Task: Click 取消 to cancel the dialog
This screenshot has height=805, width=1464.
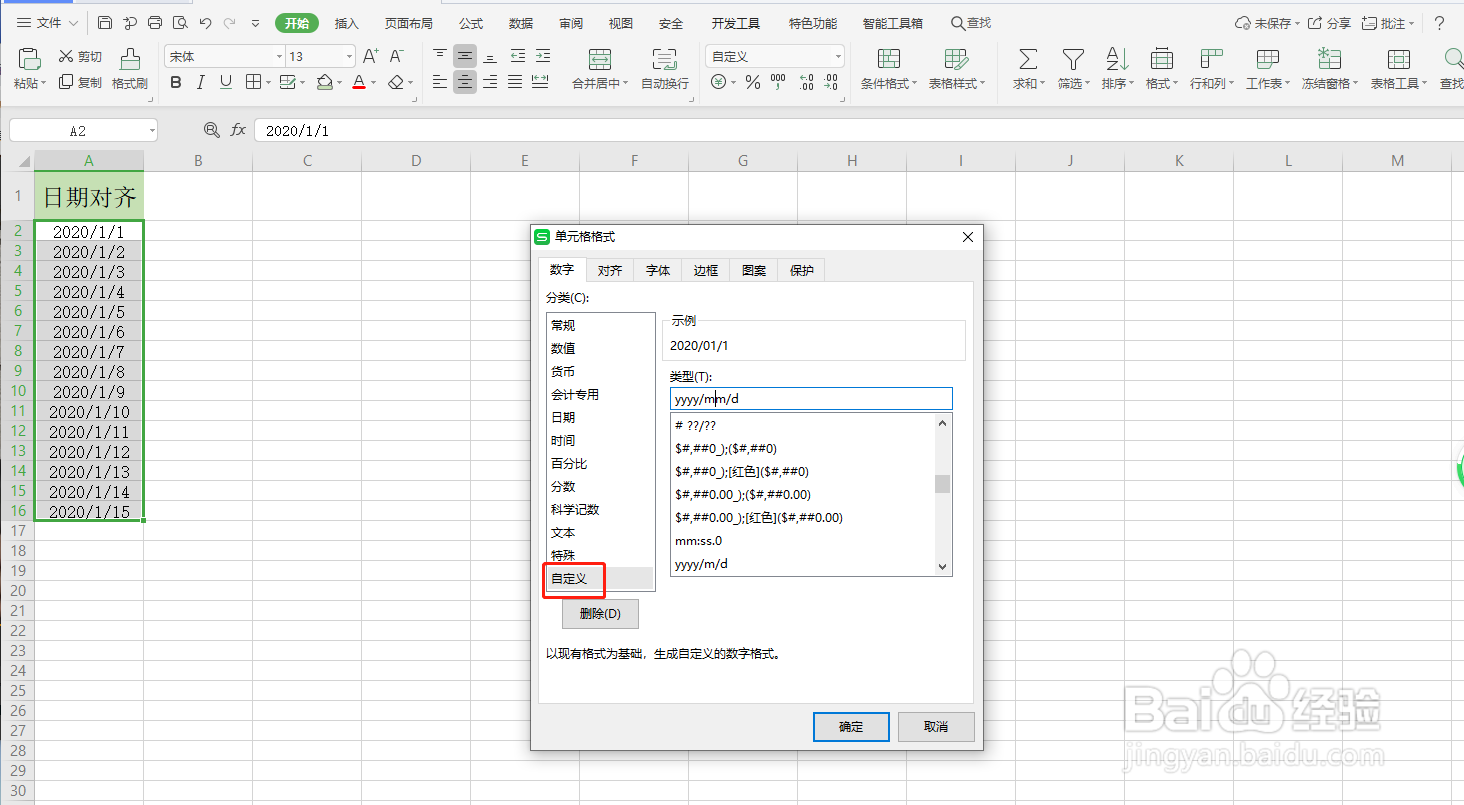Action: click(x=936, y=727)
